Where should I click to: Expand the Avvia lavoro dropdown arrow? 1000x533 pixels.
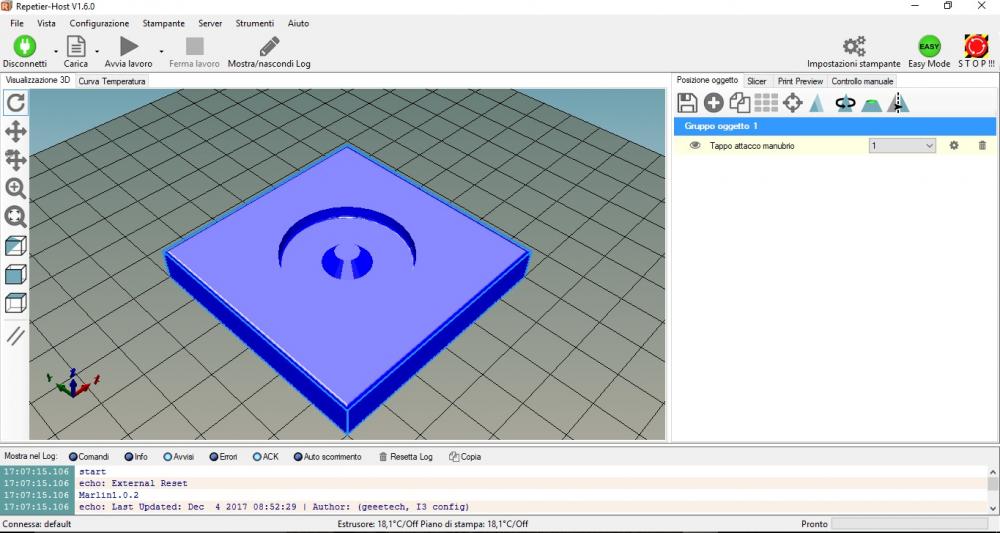point(160,48)
